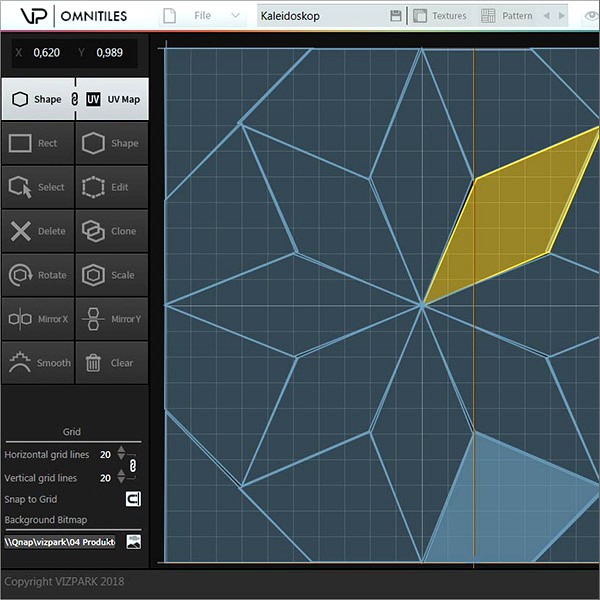Use the Clone tool
The width and height of the screenshot is (600, 600).
click(111, 231)
